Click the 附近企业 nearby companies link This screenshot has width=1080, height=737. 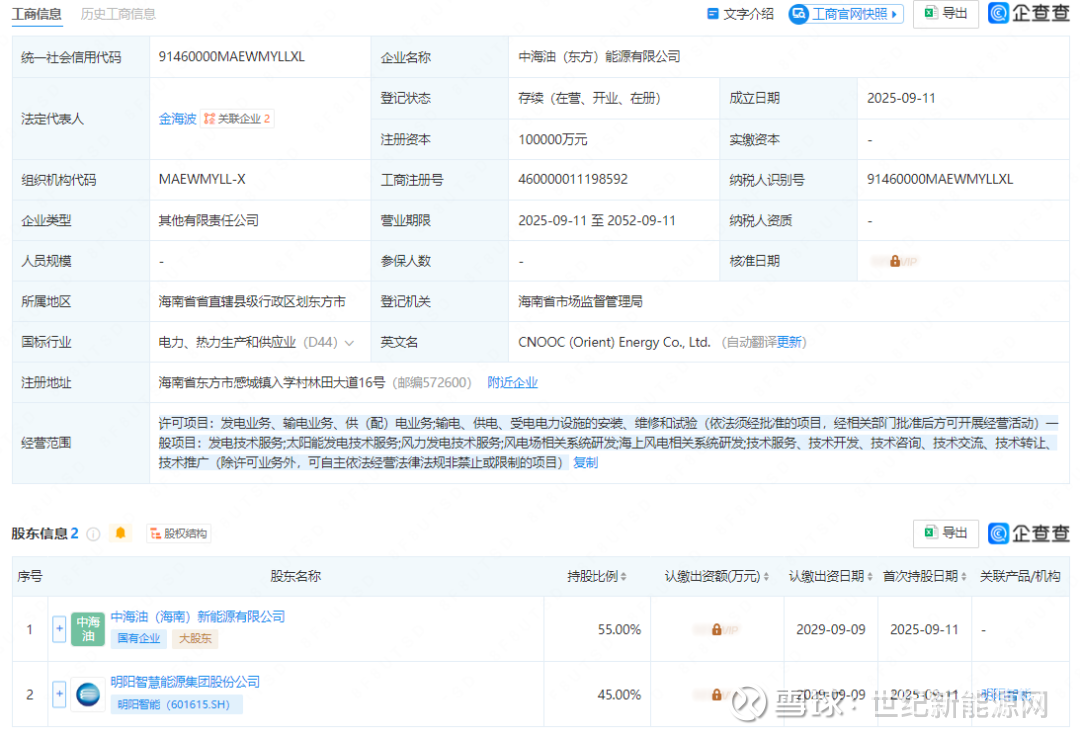[x=512, y=383]
